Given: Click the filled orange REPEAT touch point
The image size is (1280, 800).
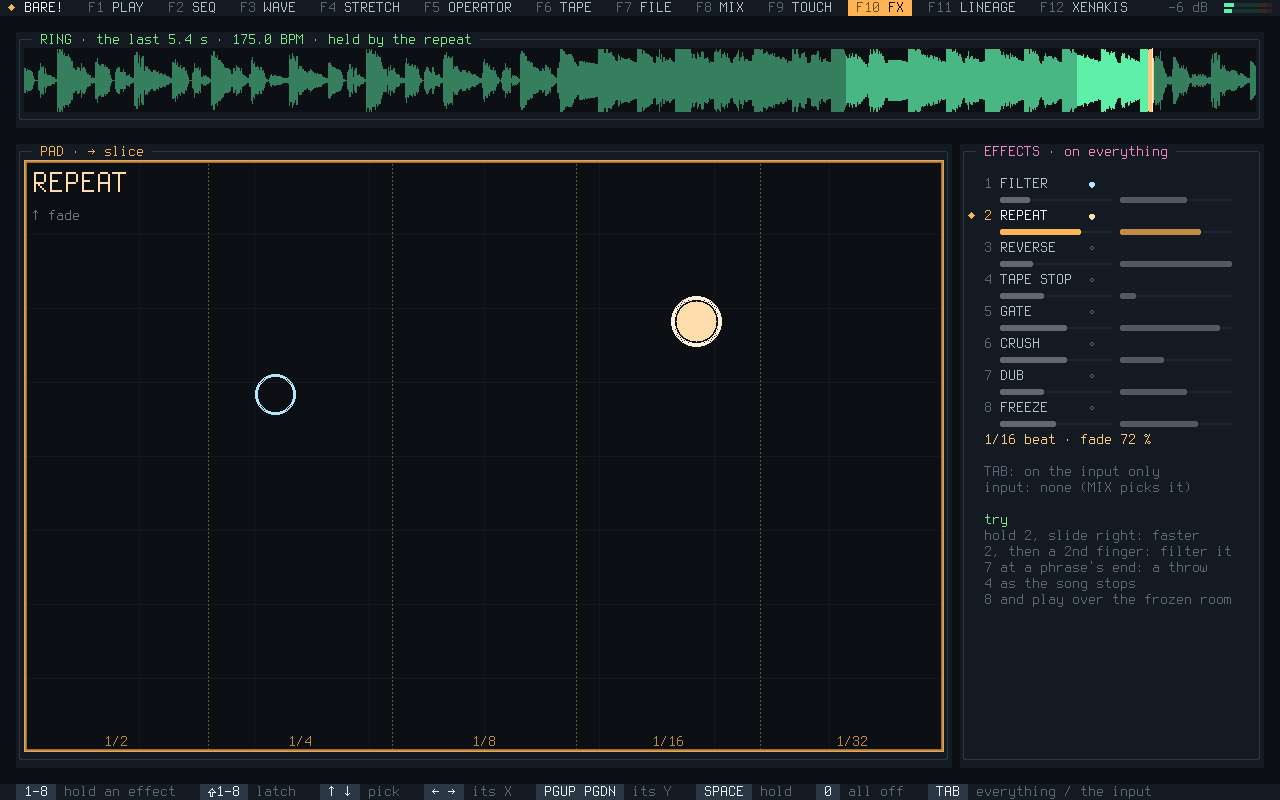Looking at the screenshot, I should [x=696, y=322].
